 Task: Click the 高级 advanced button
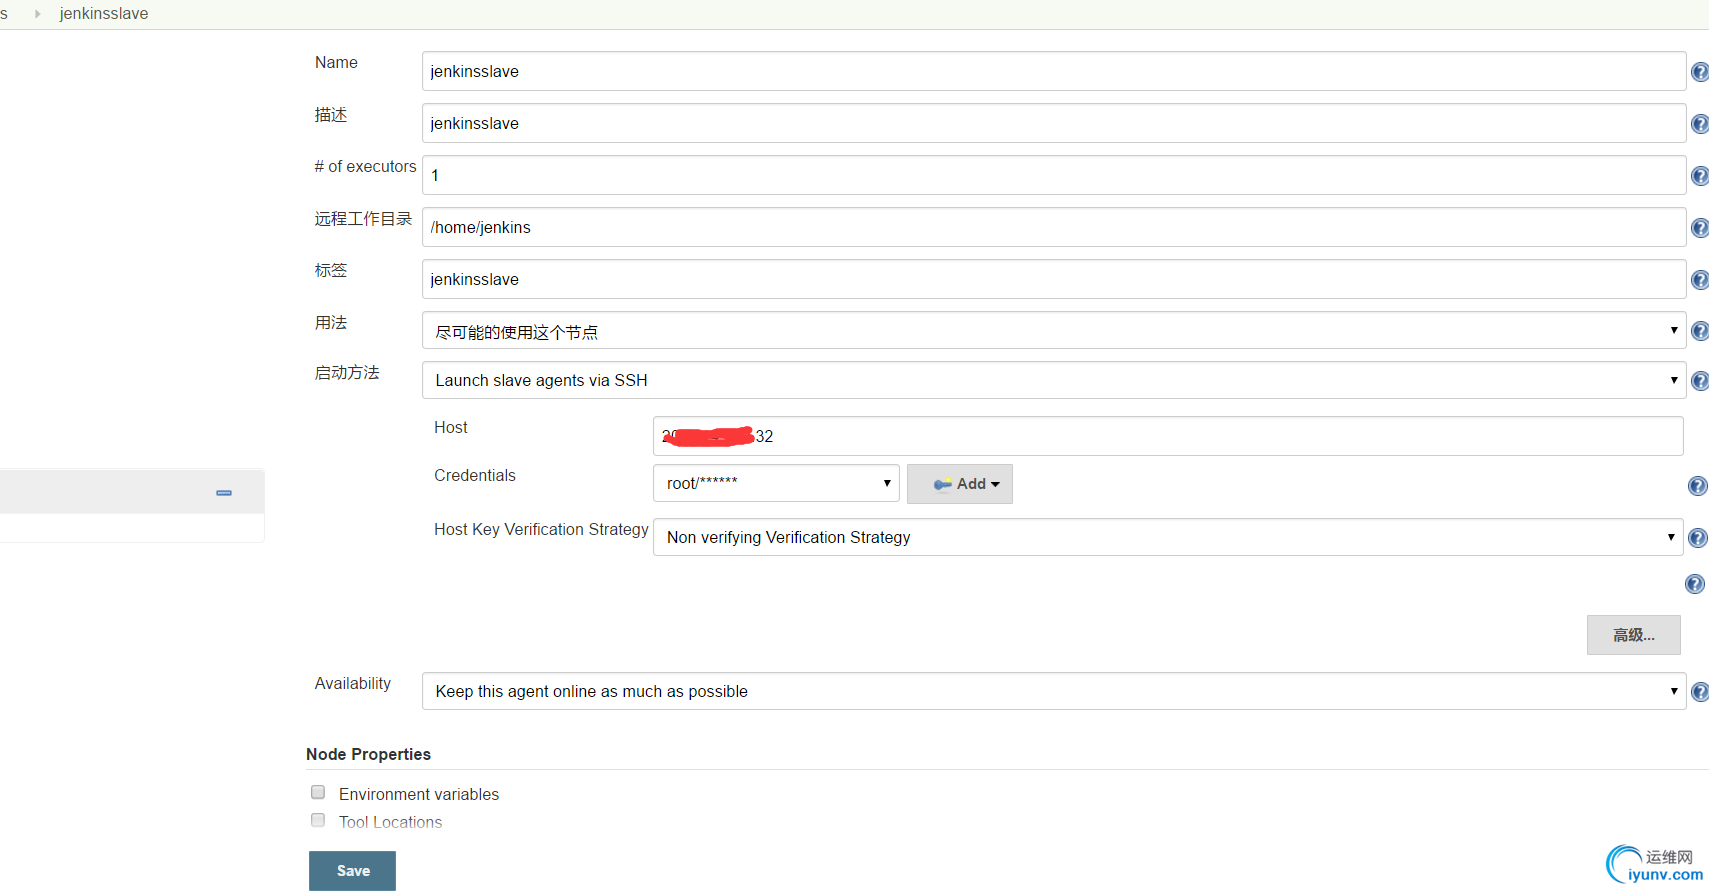point(1633,635)
